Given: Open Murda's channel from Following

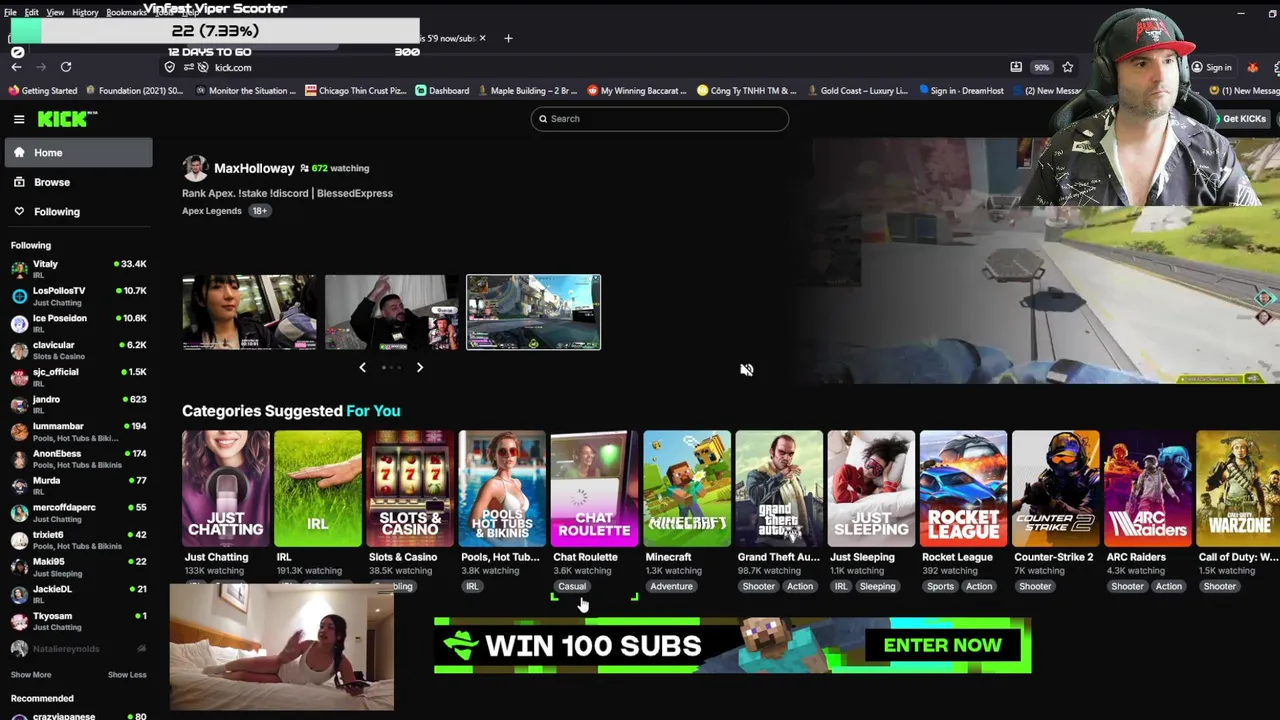Looking at the screenshot, I should click(80, 485).
